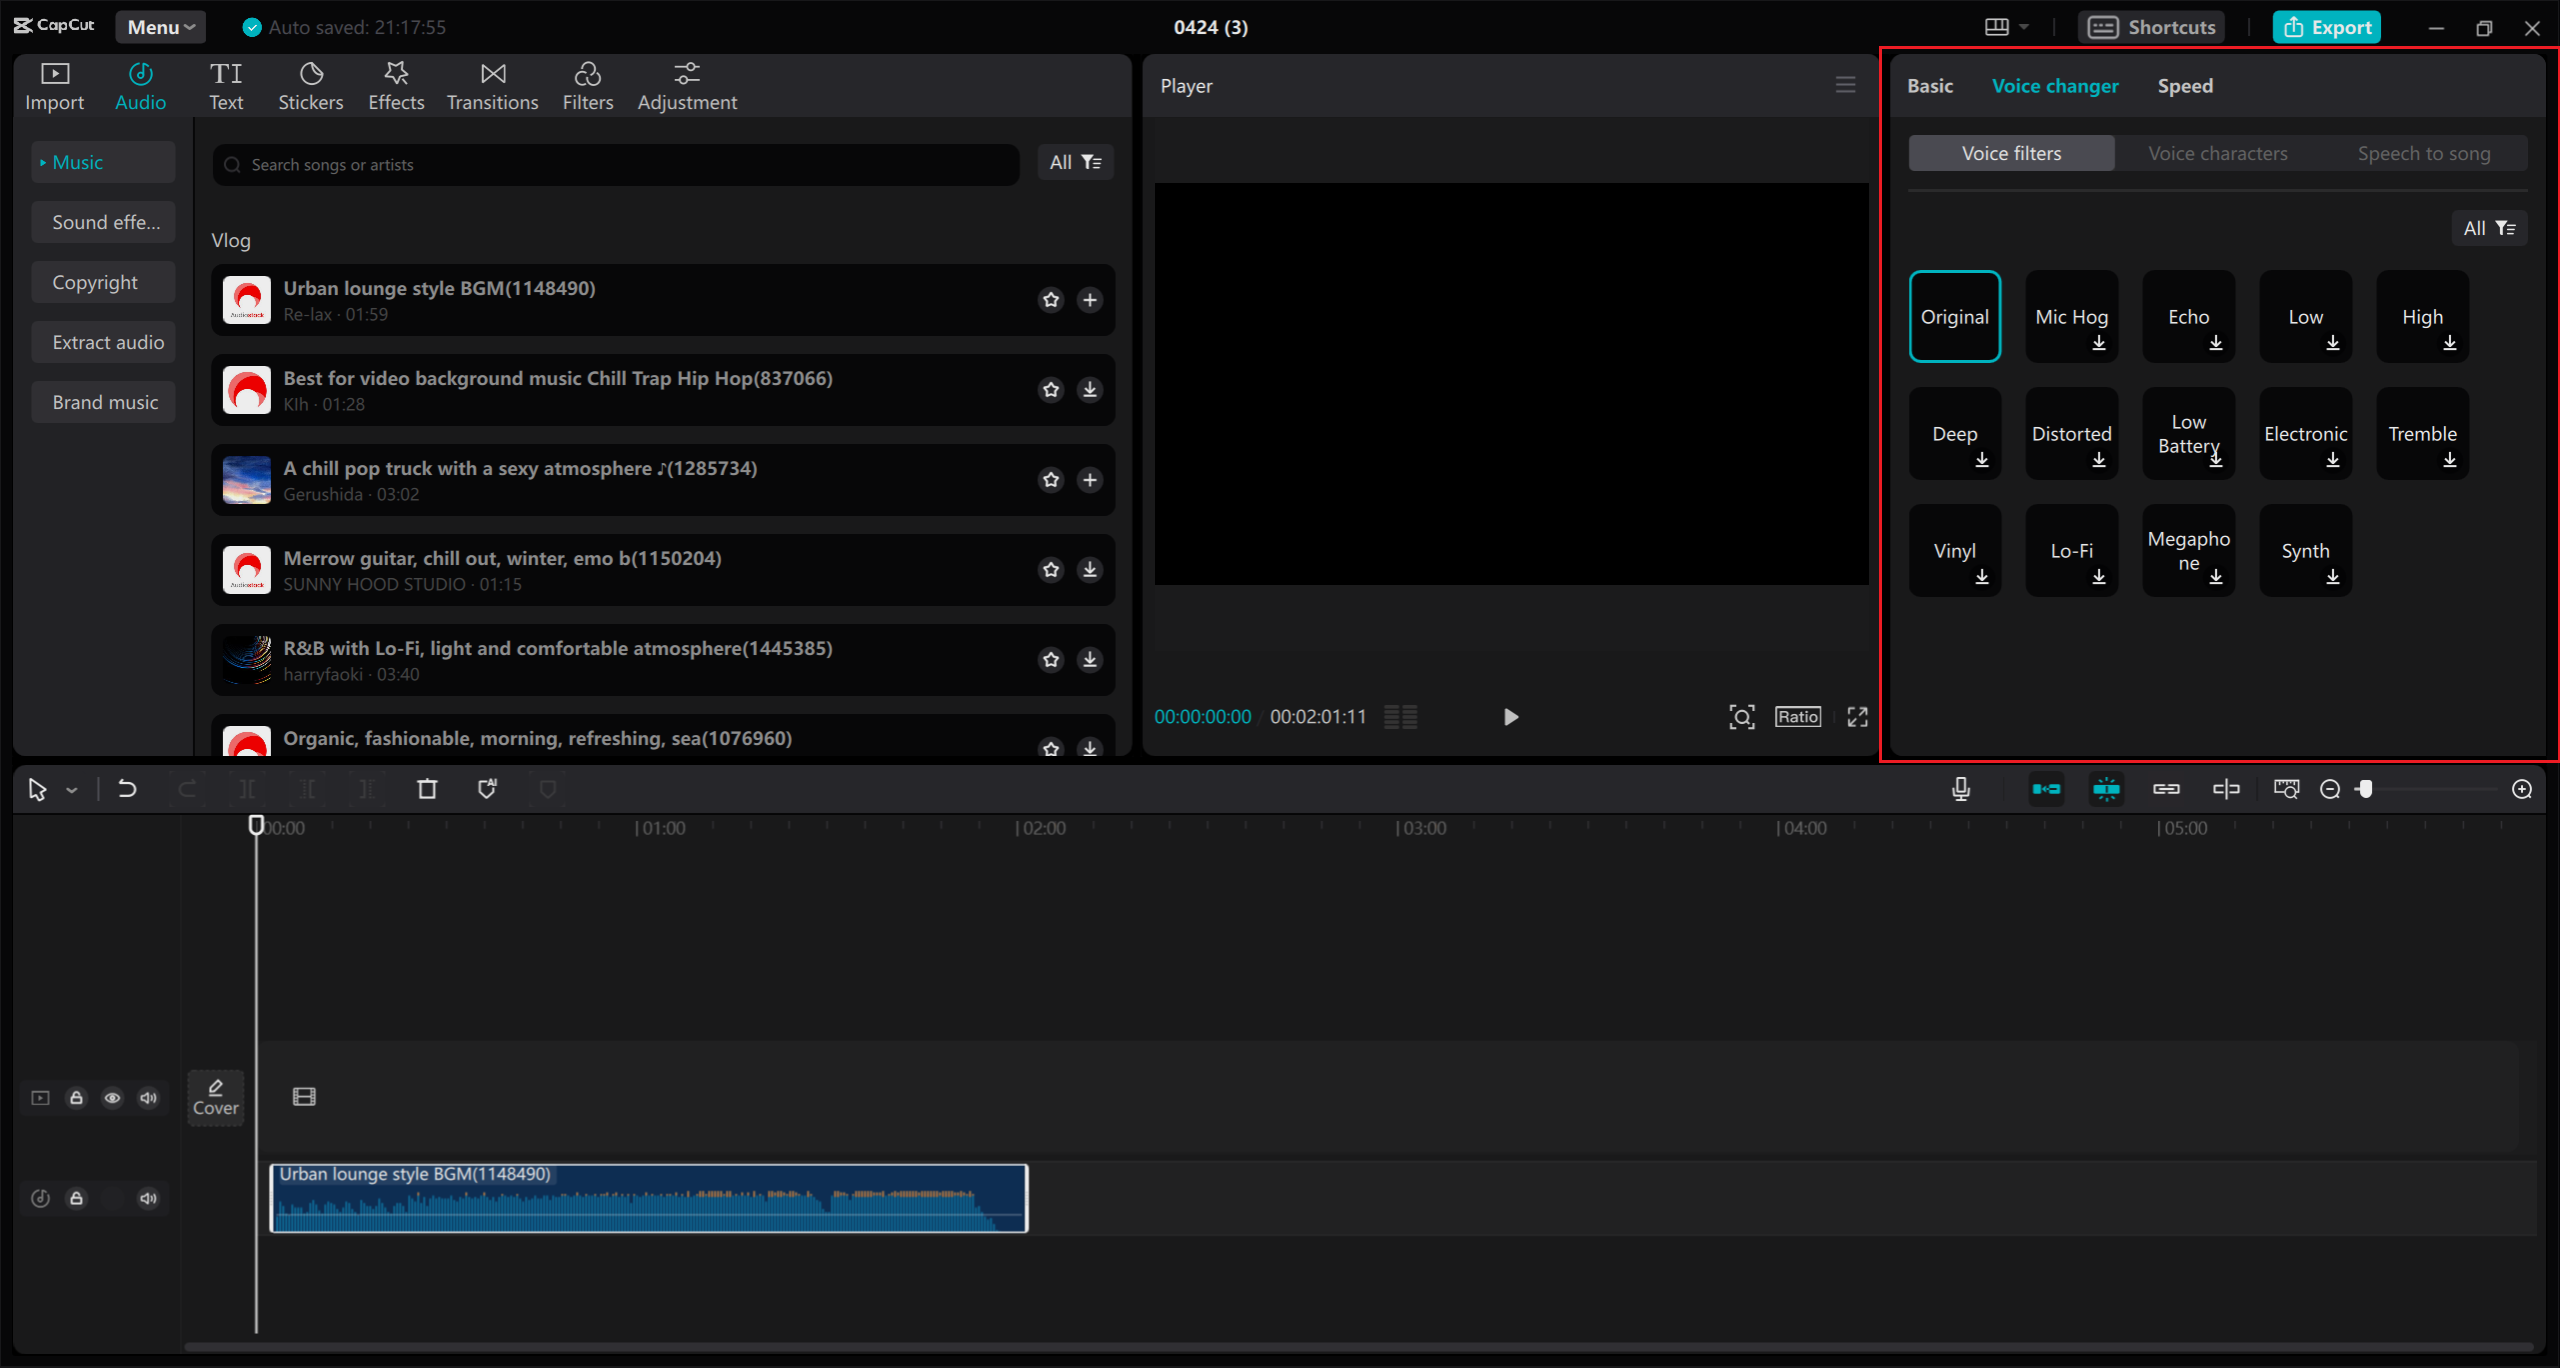Click play button in preview player
This screenshot has height=1368, width=2560.
pyautogui.click(x=1510, y=716)
